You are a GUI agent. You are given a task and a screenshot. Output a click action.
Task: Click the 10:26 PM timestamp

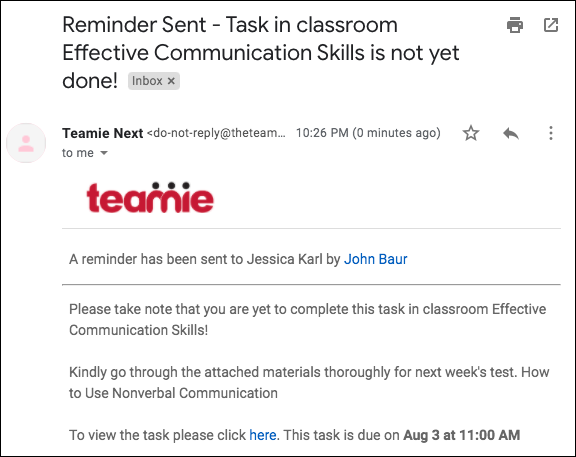[x=368, y=133]
